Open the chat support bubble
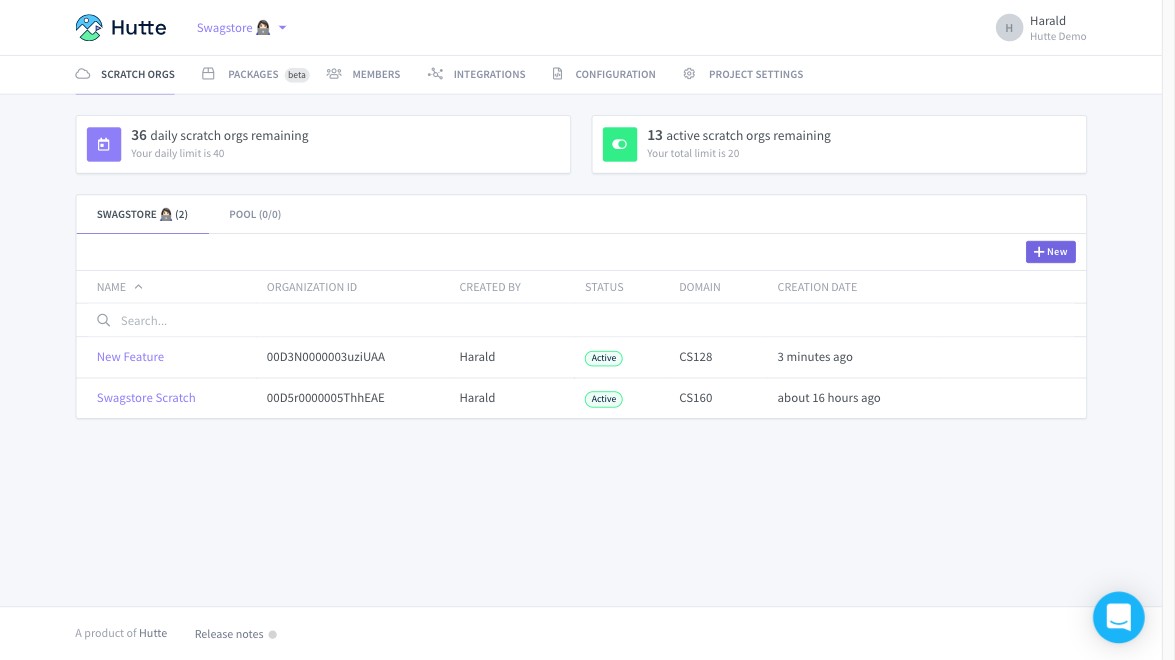Viewport: 1175px width, 660px height. (1118, 617)
